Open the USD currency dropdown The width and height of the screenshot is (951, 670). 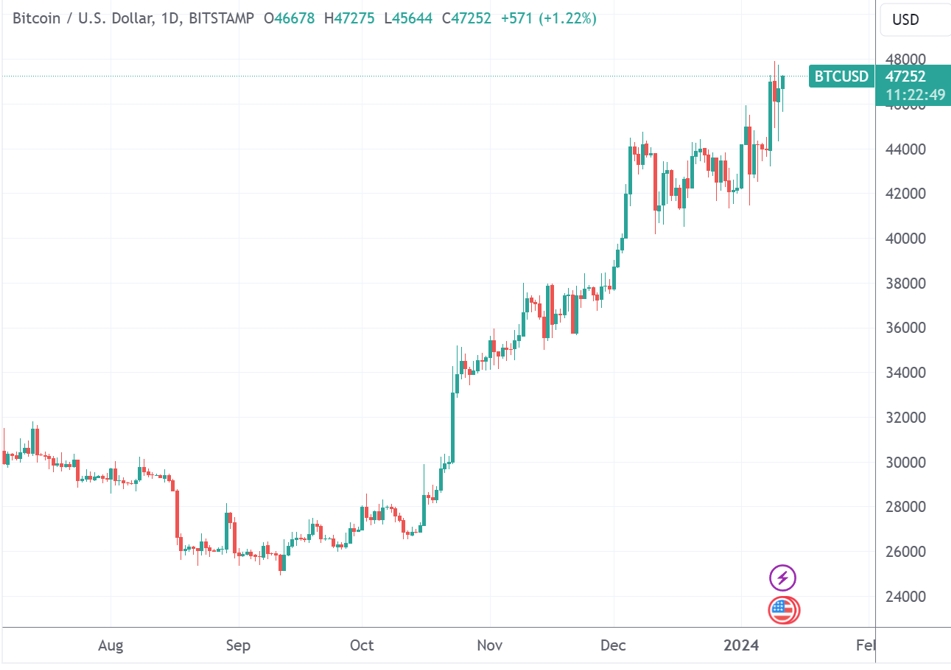[905, 19]
